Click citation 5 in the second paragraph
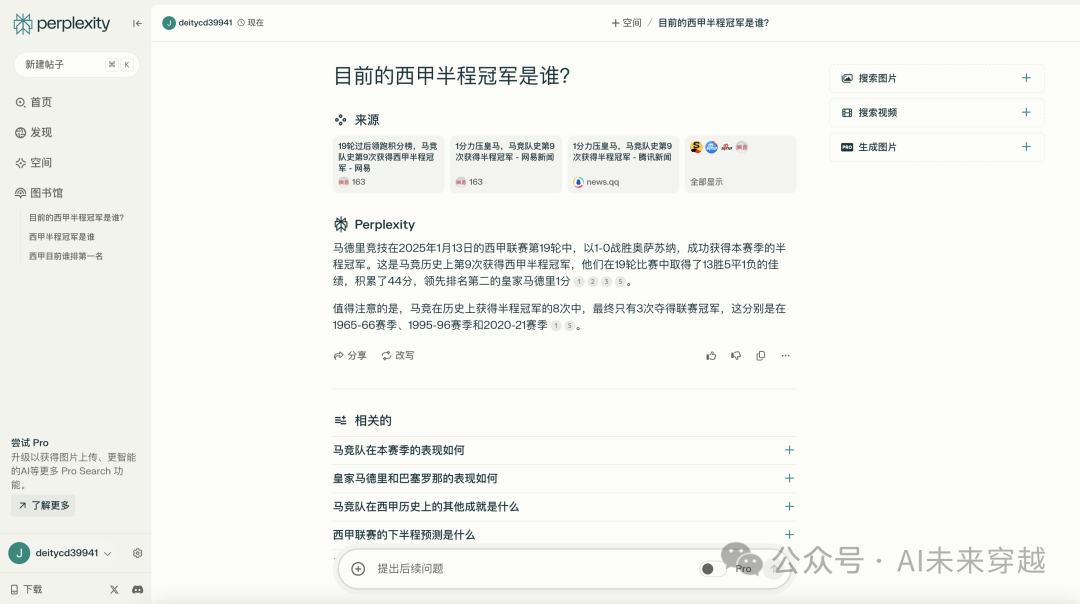Viewport: 1080px width, 604px height. click(570, 326)
